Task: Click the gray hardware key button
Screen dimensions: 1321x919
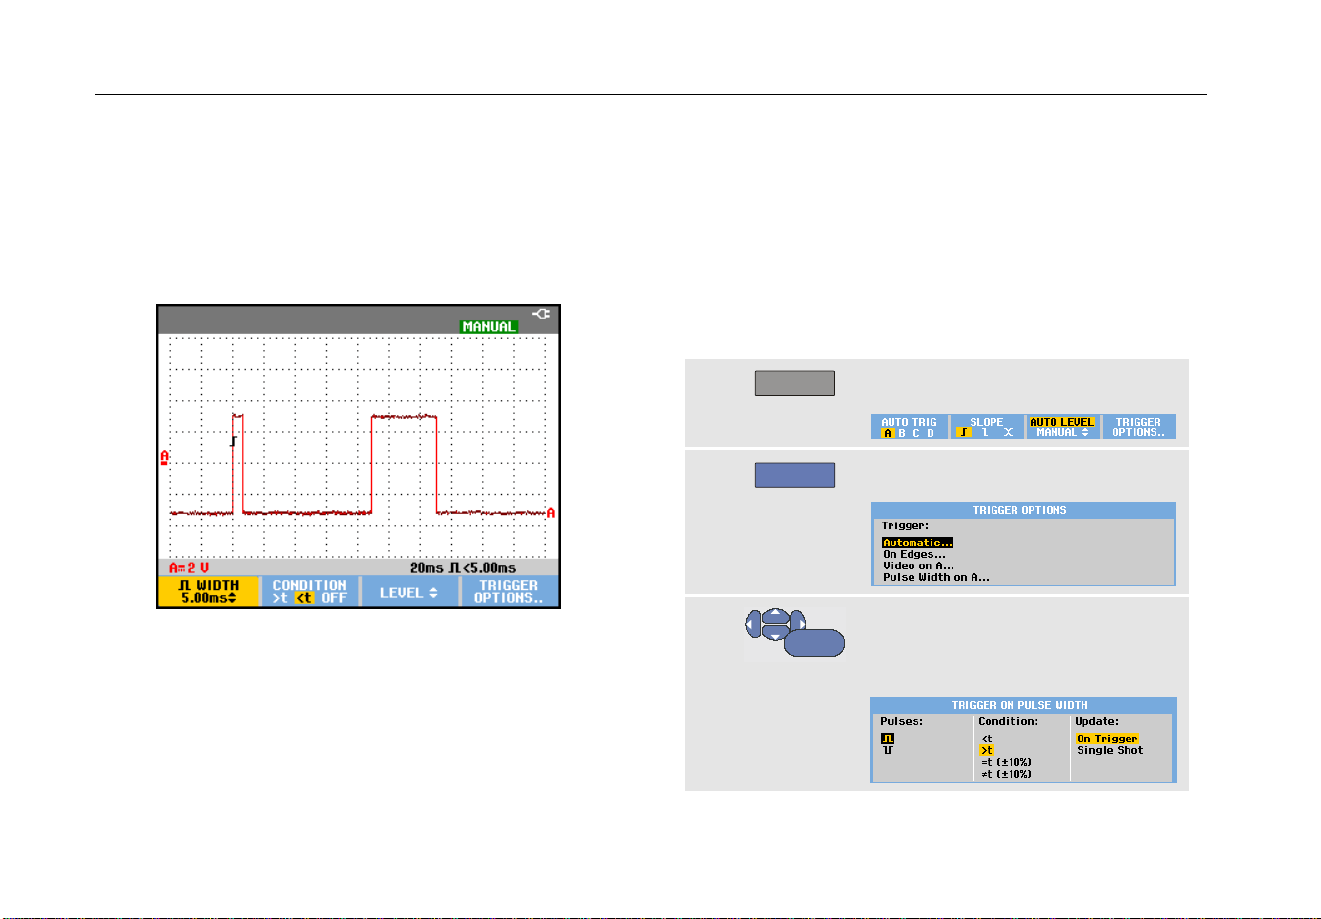Action: 794,383
